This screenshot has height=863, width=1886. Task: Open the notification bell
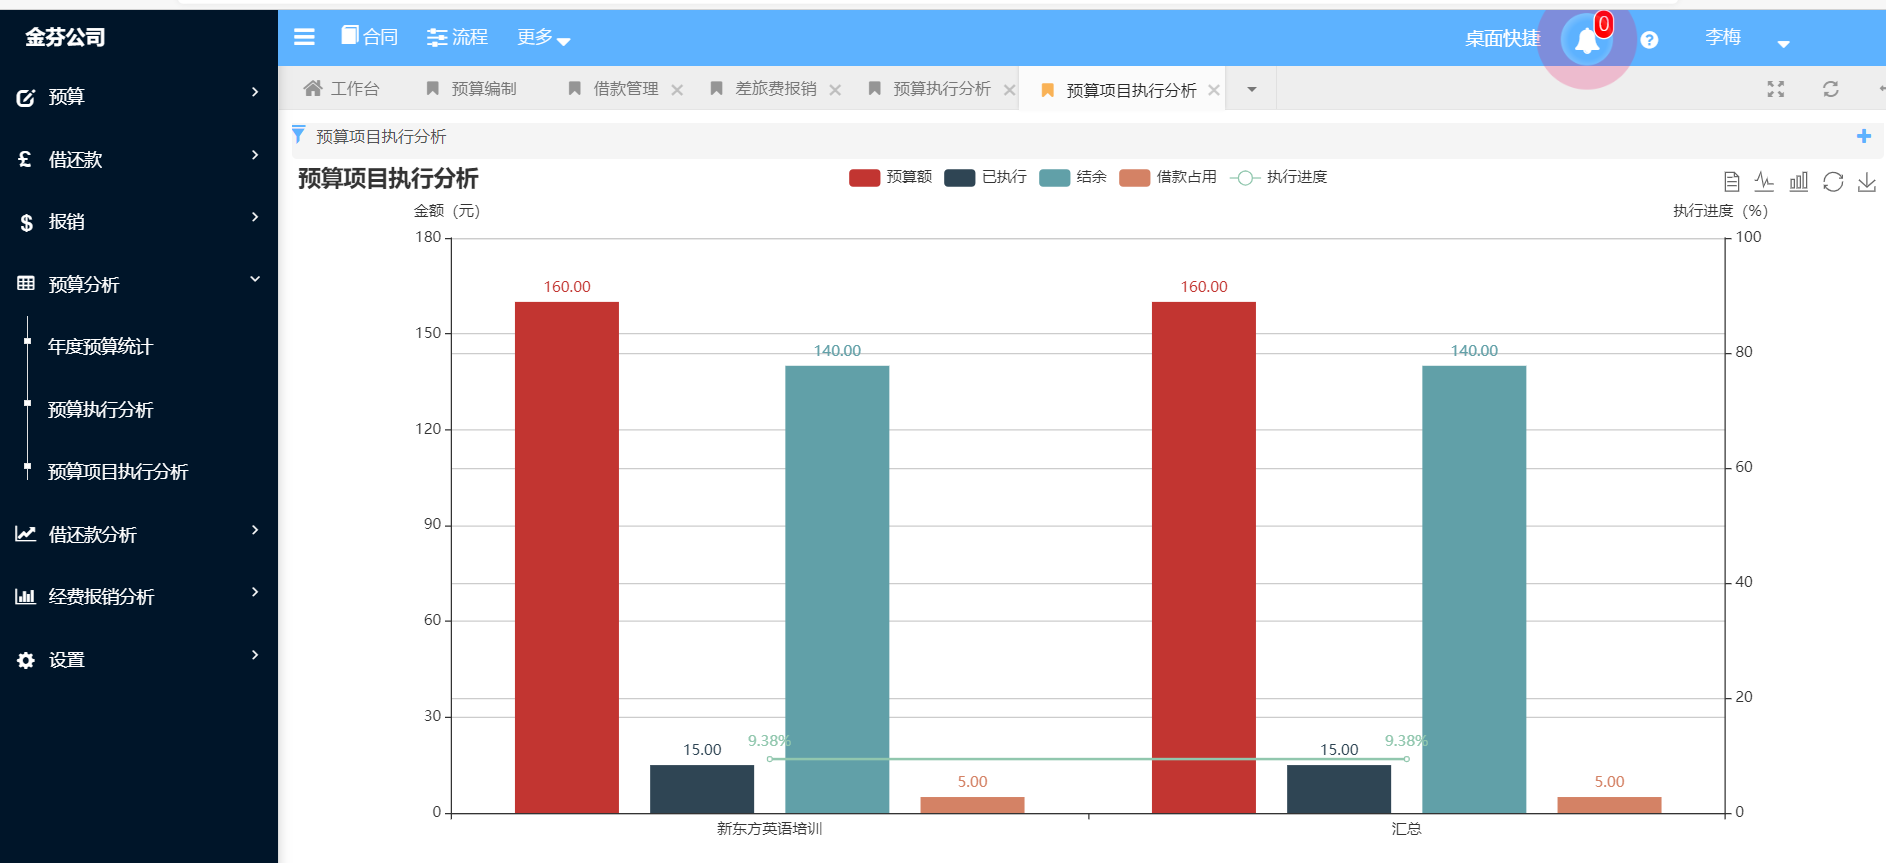click(1587, 40)
